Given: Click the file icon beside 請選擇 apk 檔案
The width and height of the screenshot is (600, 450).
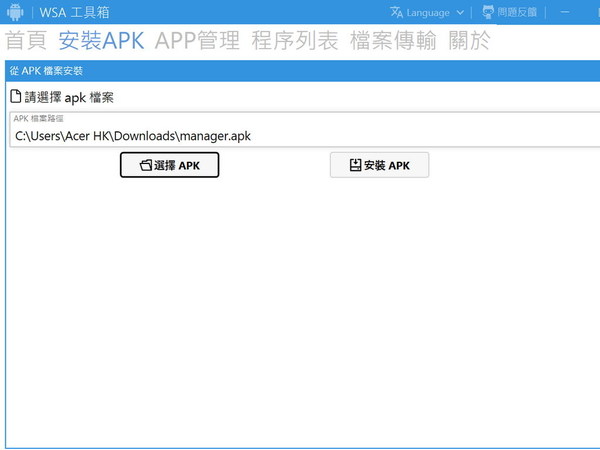Looking at the screenshot, I should (x=15, y=96).
